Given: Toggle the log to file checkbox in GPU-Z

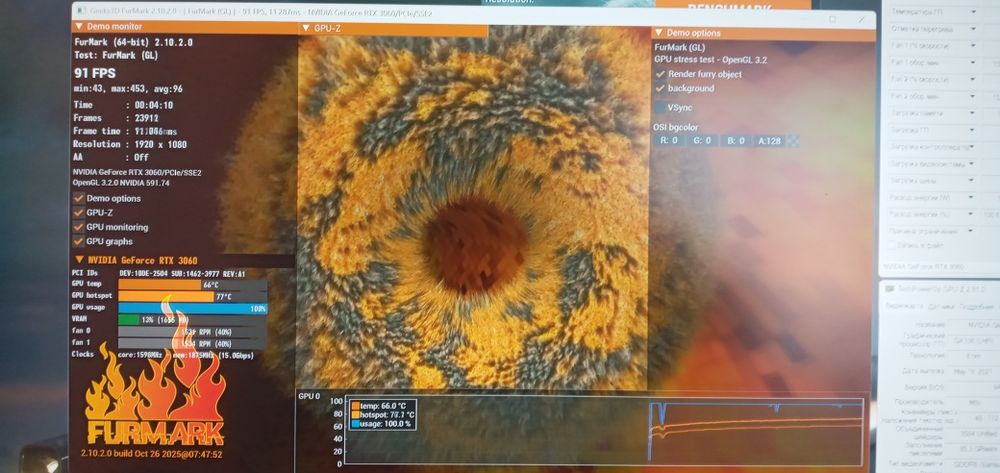Looking at the screenshot, I should click(894, 245).
